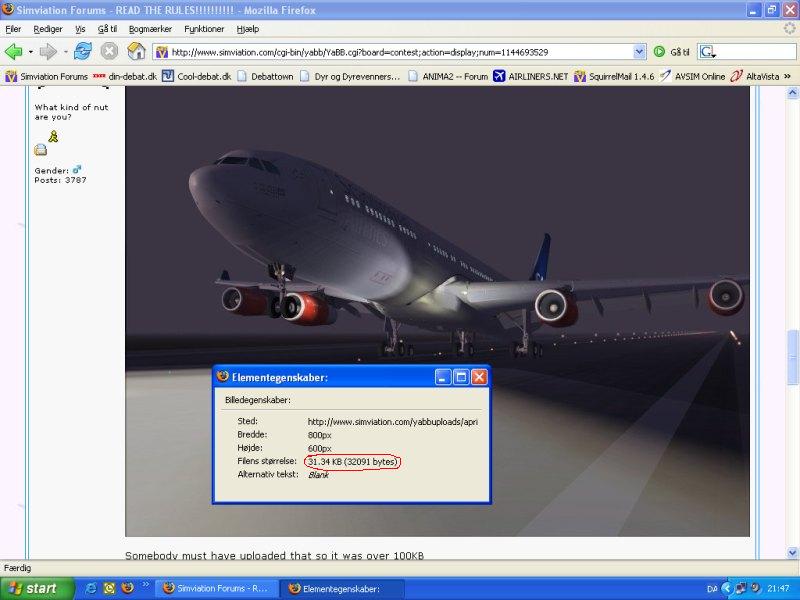Open the Gå til menu
Viewport: 800px width, 600px height.
click(x=107, y=29)
